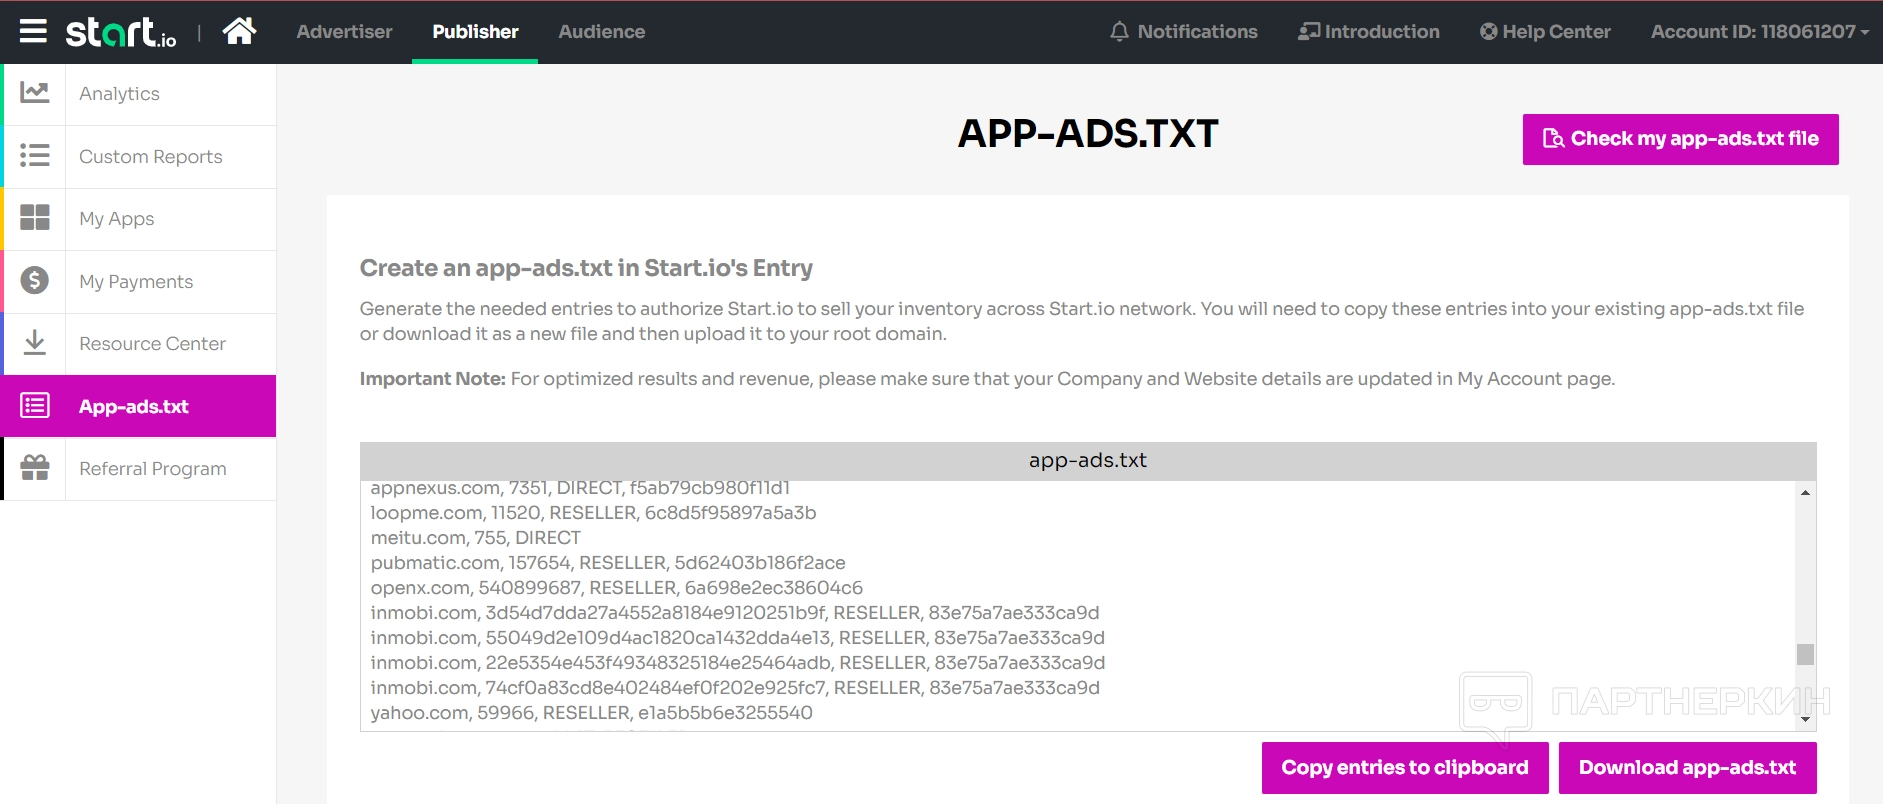Click the My Apps grid icon
The height and width of the screenshot is (804, 1883).
35,218
